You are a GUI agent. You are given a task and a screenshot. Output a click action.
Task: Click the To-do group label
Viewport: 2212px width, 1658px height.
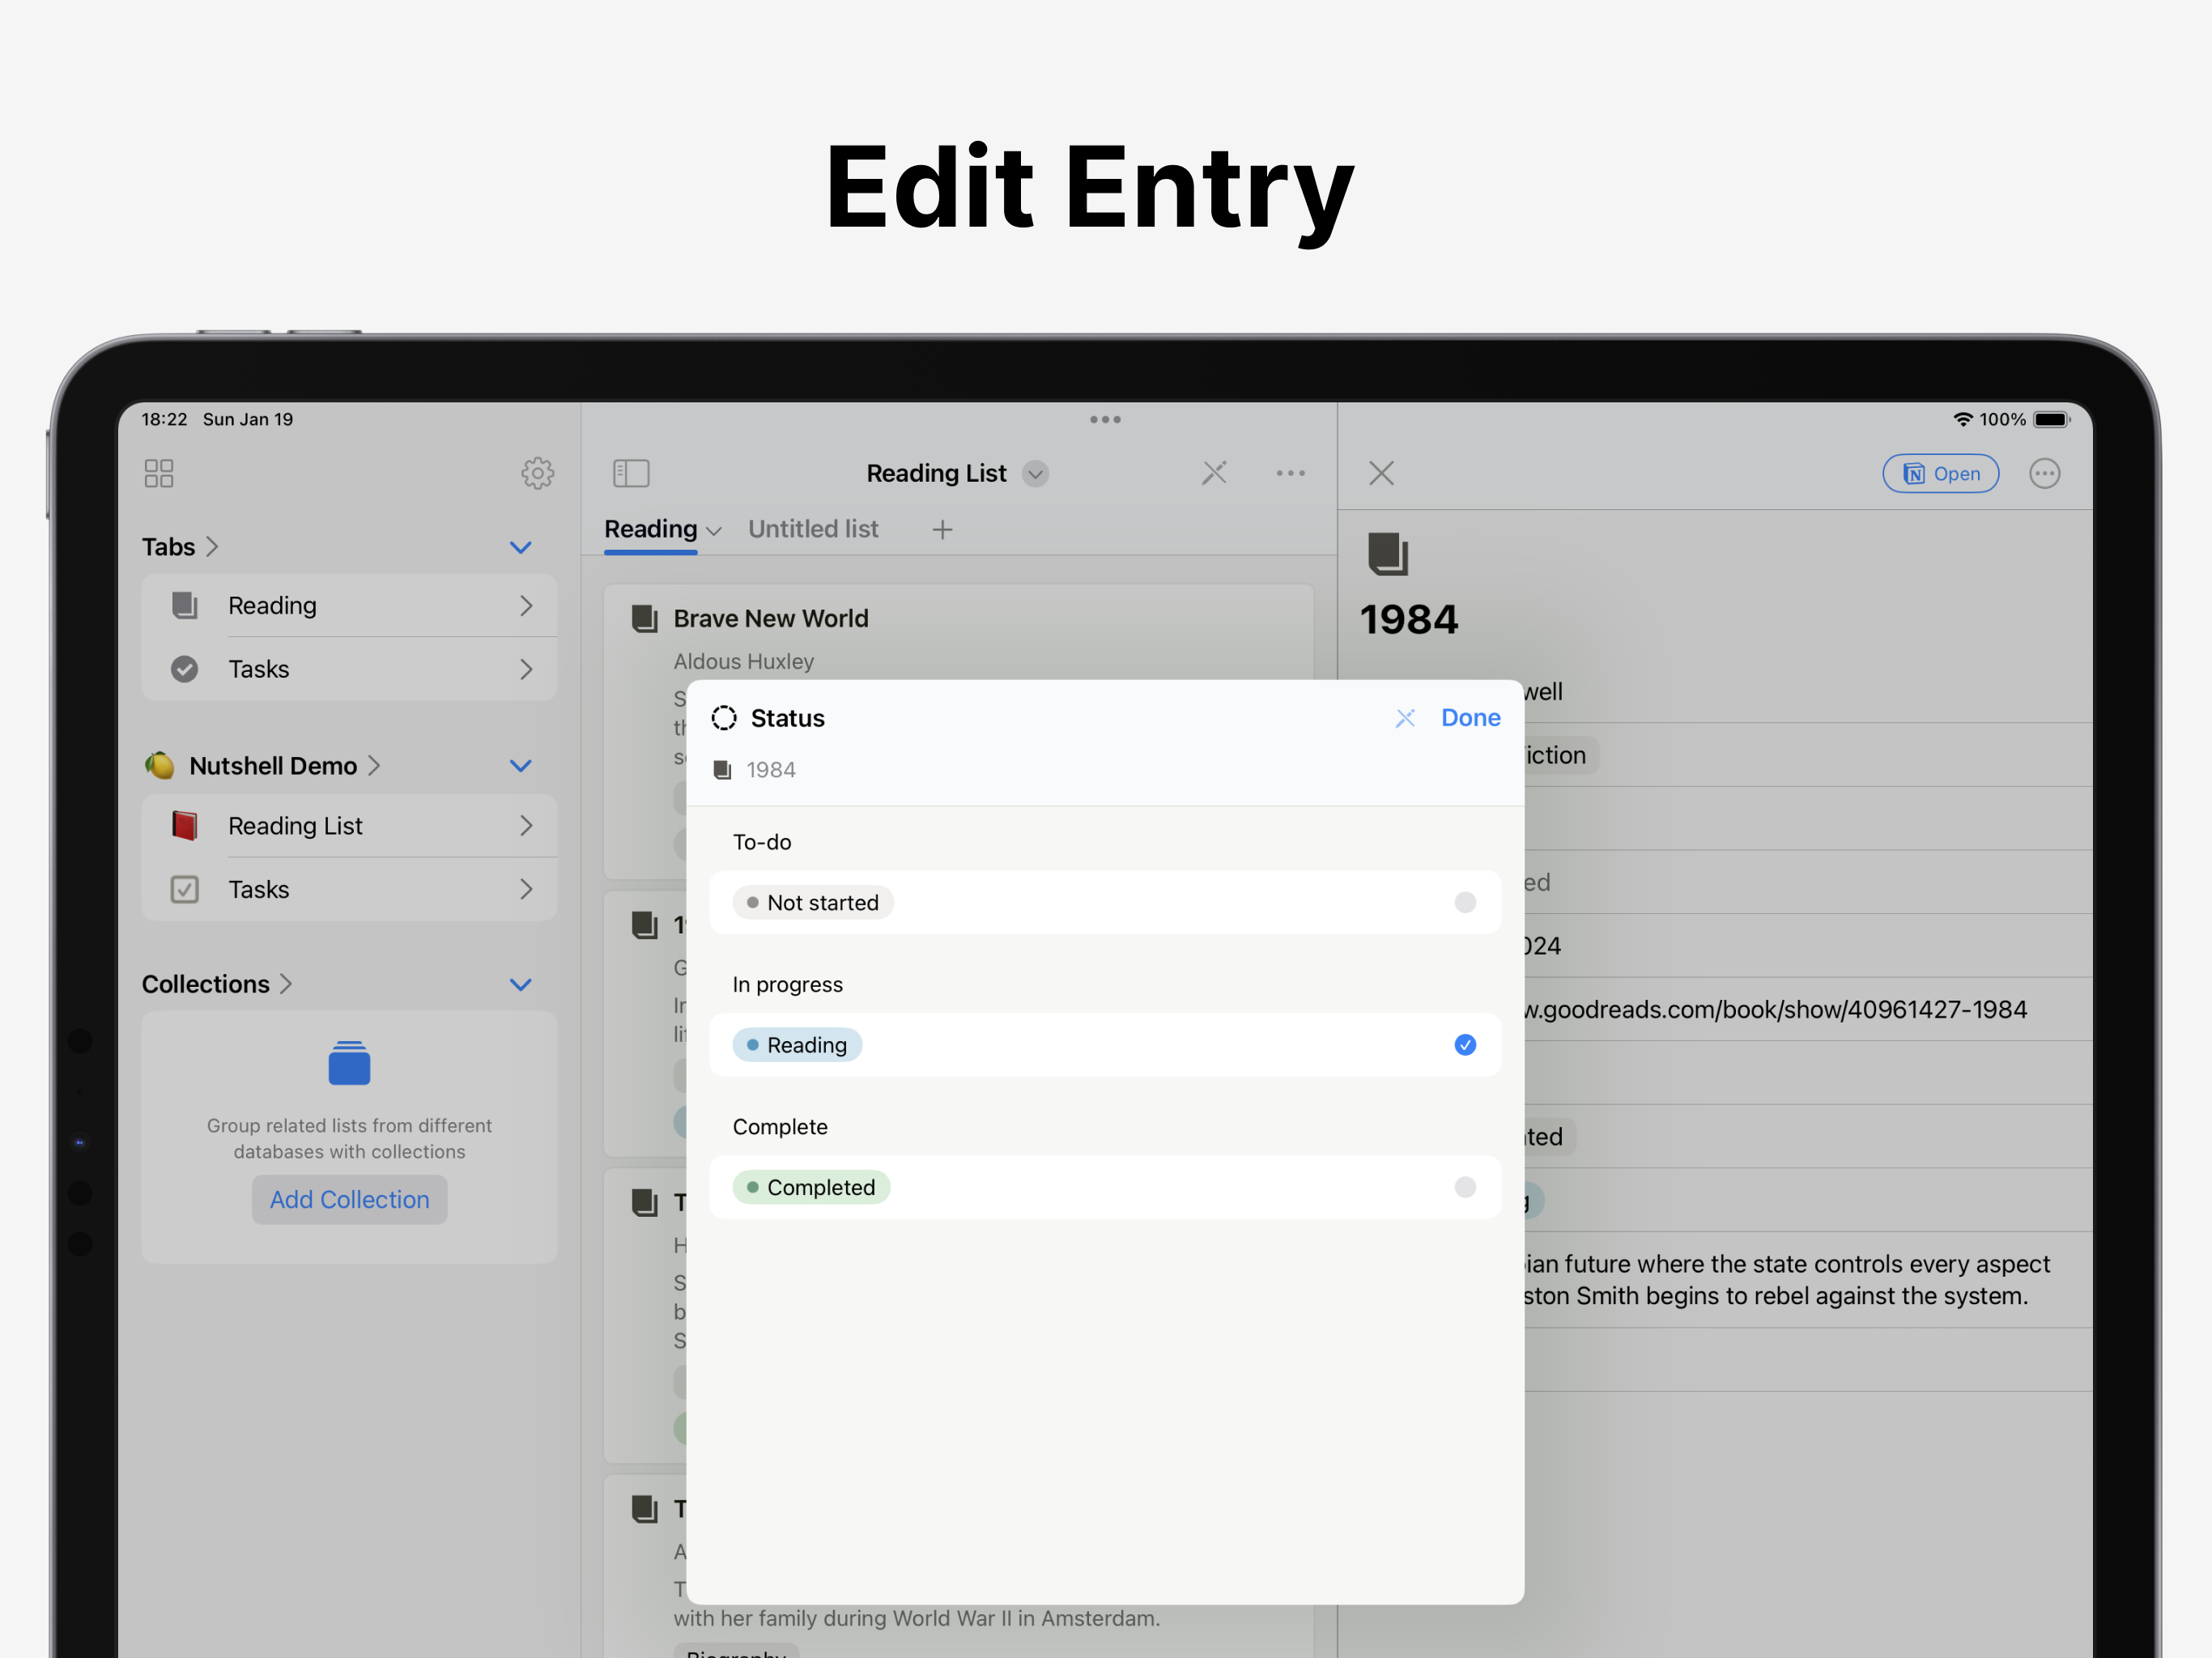coord(762,842)
